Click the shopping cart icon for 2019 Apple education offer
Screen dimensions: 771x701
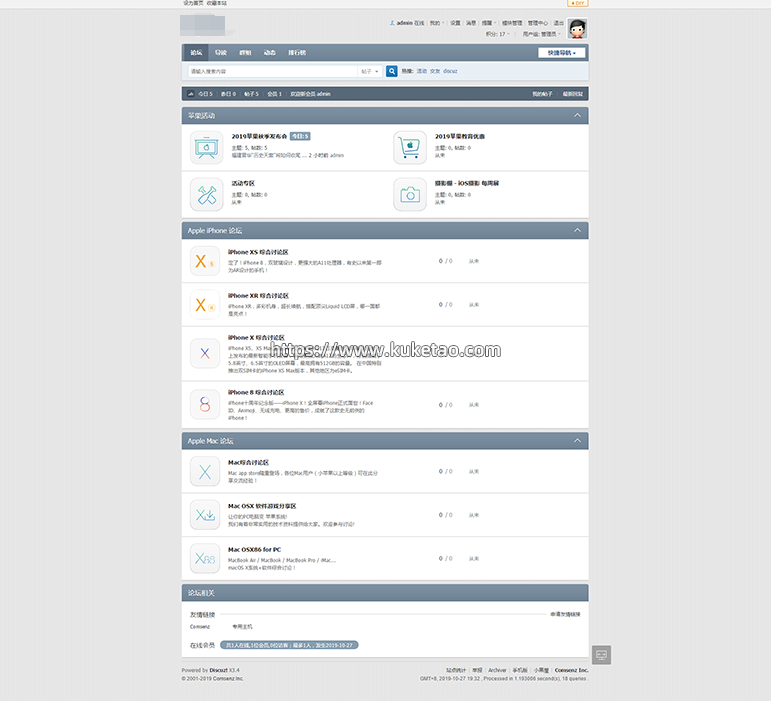(x=410, y=147)
